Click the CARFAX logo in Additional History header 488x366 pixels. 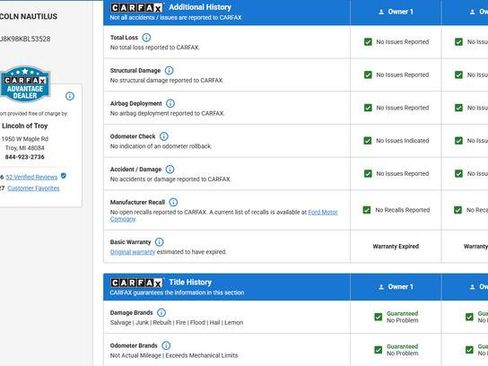pos(137,7)
